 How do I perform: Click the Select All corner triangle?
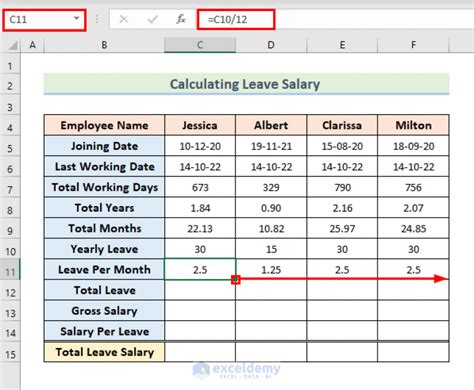pyautogui.click(x=13, y=45)
